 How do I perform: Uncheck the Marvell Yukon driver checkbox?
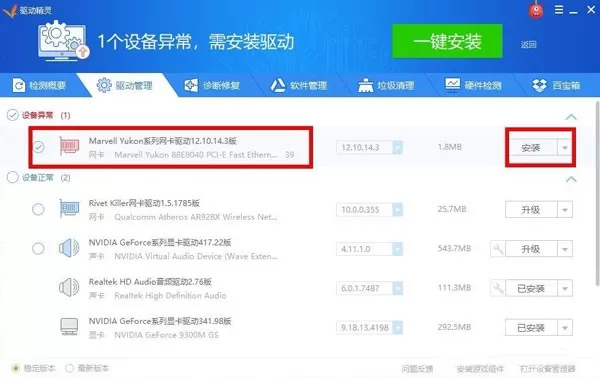(x=38, y=147)
